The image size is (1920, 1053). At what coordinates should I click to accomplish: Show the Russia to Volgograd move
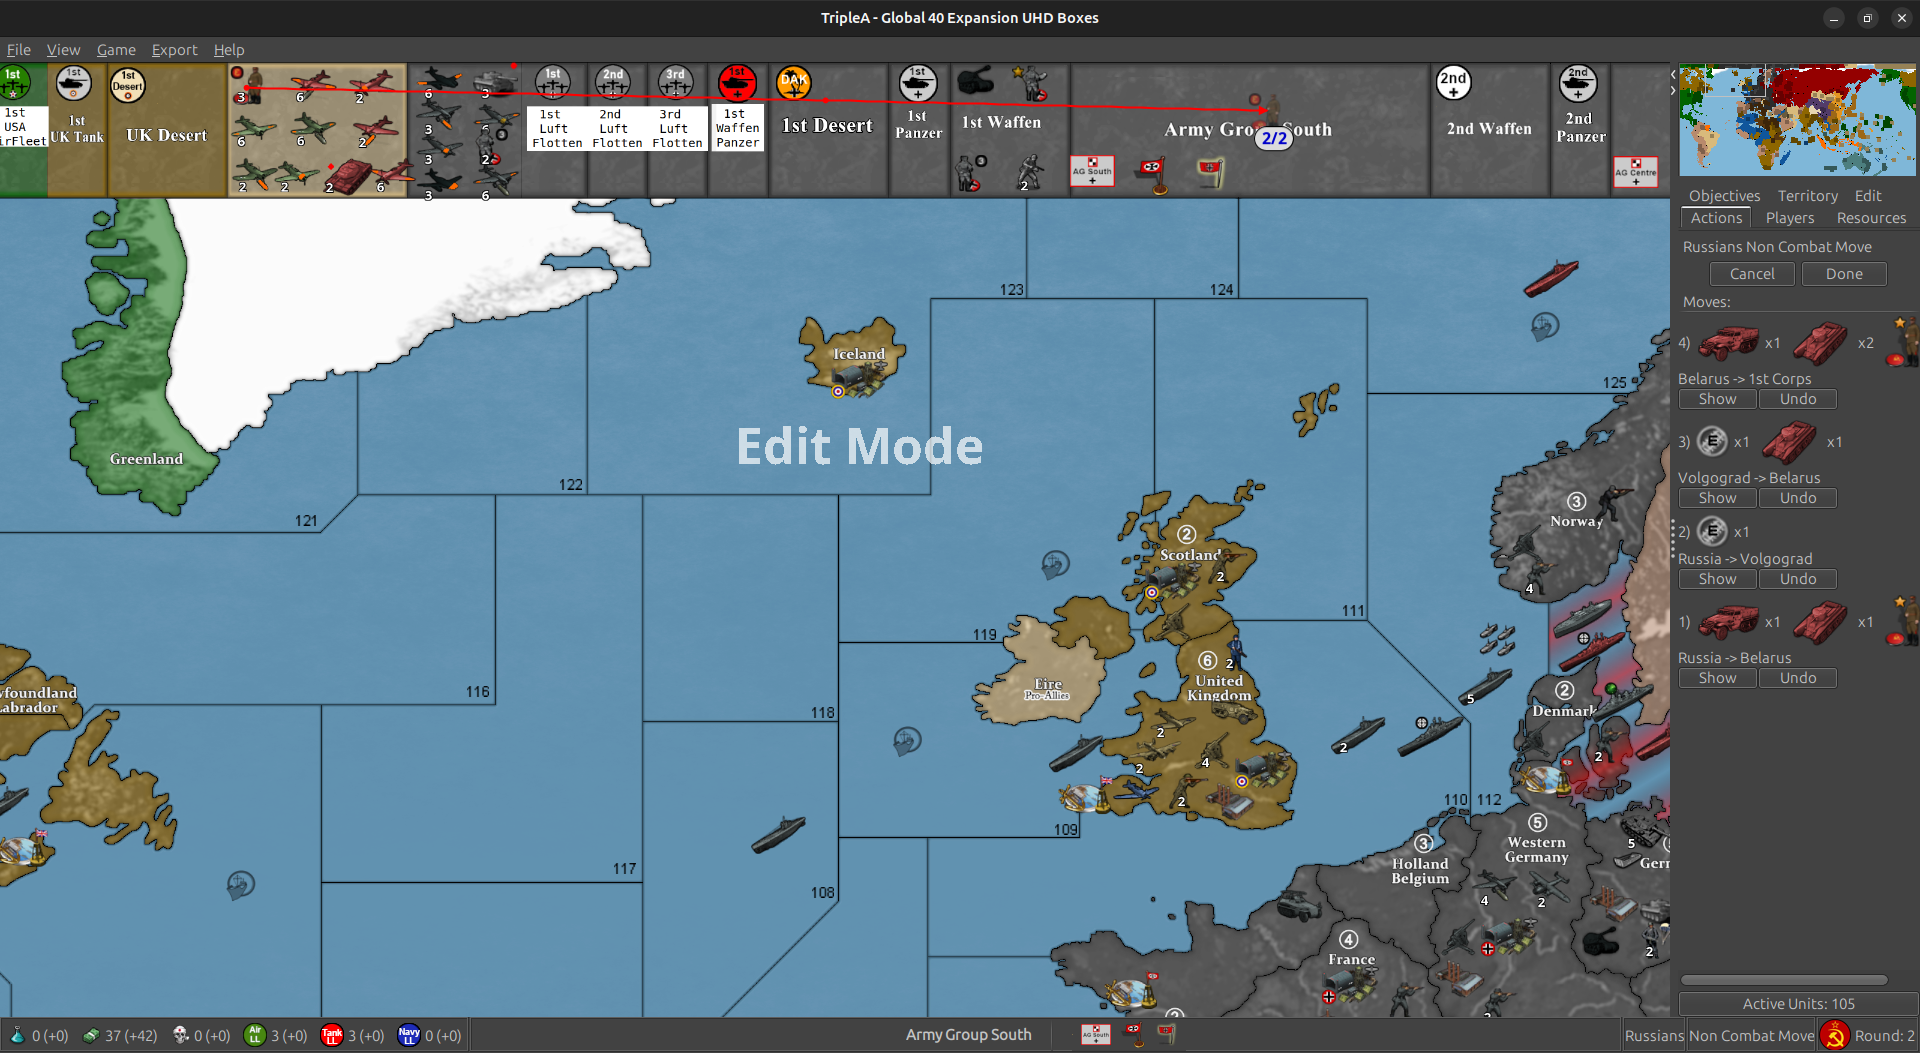click(x=1717, y=579)
